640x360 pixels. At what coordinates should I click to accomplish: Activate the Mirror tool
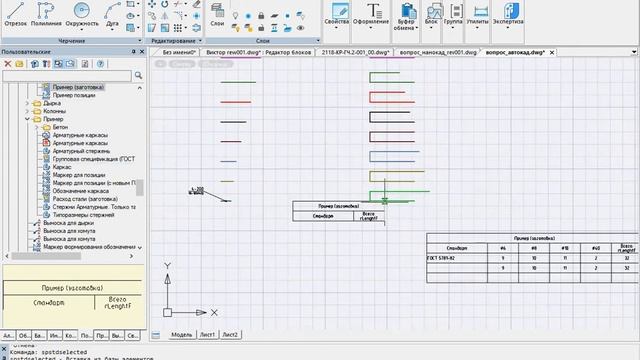tap(164, 16)
